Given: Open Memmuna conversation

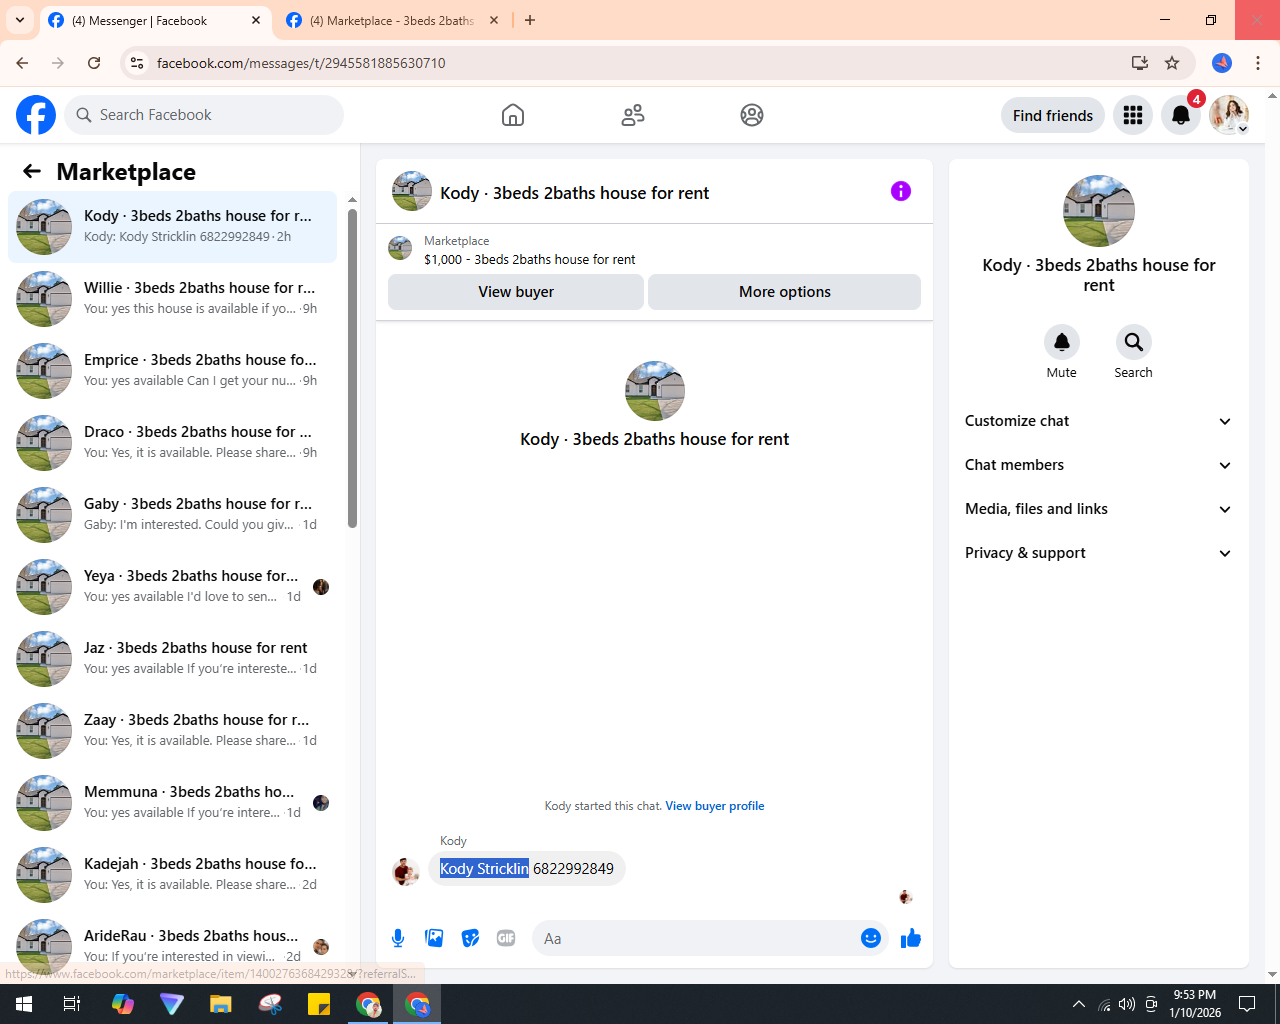Looking at the screenshot, I should coord(173,803).
